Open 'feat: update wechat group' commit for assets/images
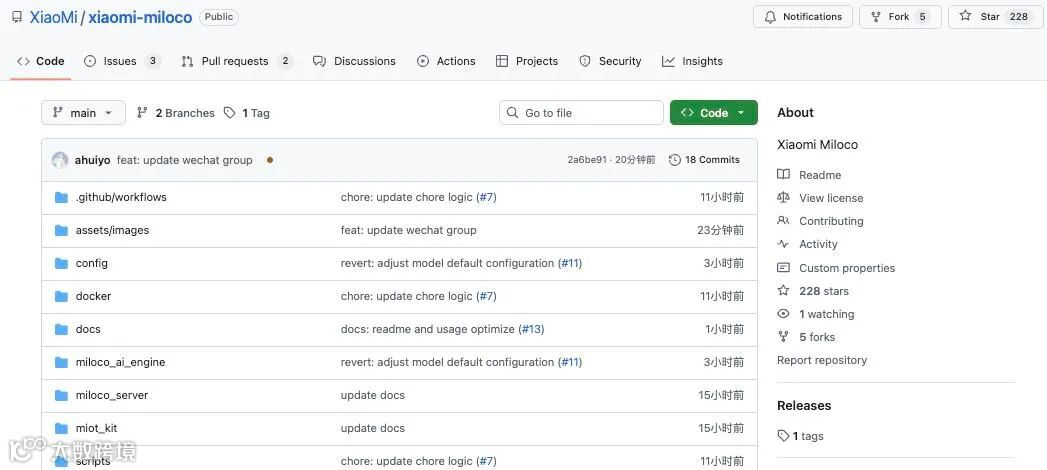Viewport: 1047px width, 470px height. pyautogui.click(x=409, y=230)
